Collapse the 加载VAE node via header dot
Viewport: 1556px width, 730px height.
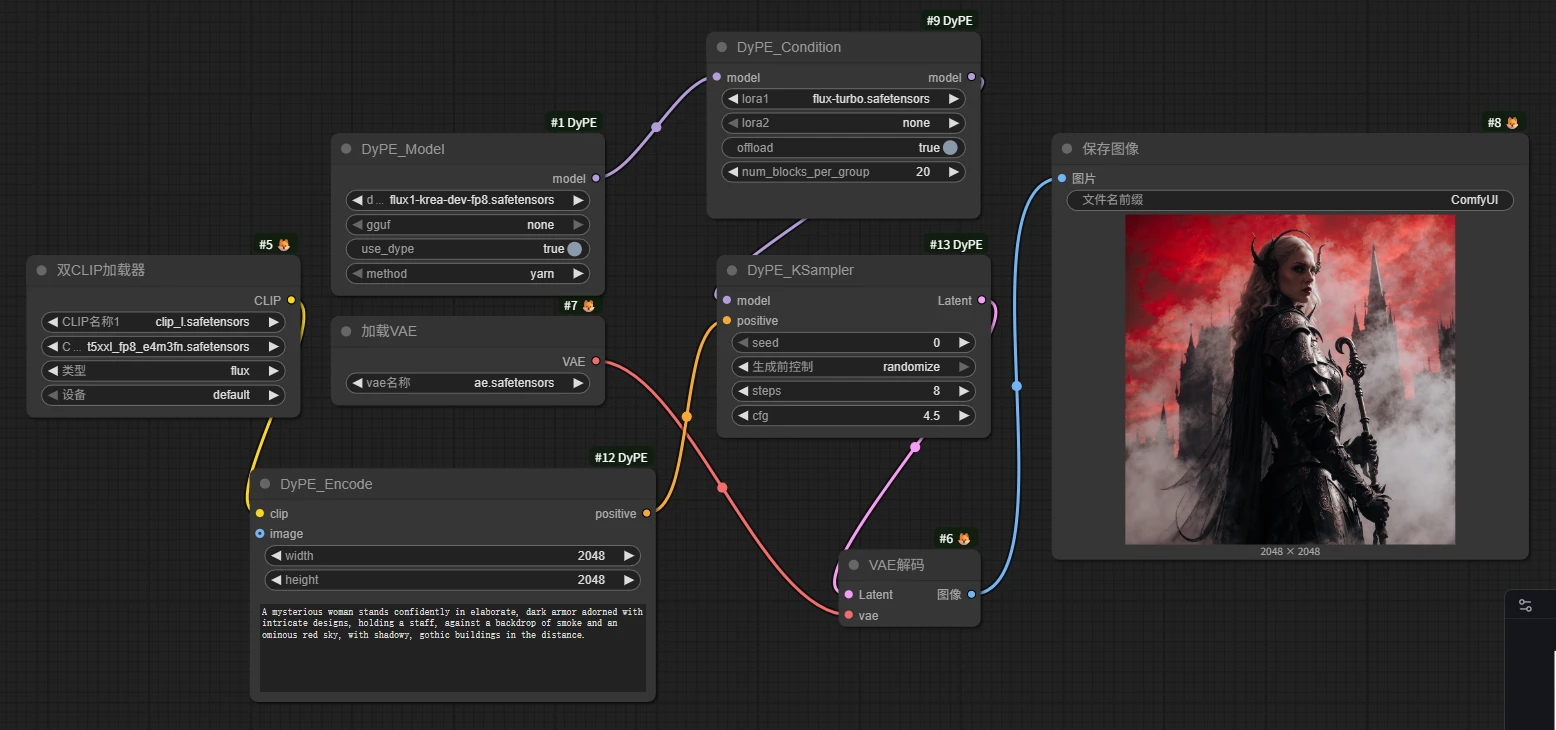click(x=347, y=331)
